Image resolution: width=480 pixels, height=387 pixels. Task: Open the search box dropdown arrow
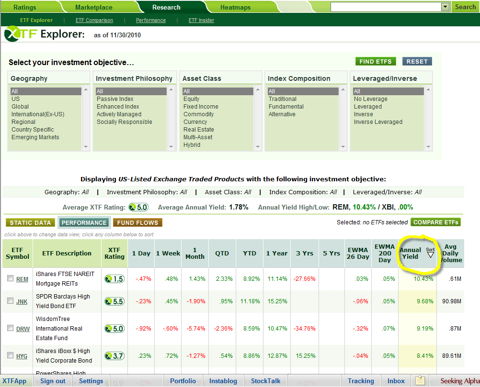click(x=445, y=7)
